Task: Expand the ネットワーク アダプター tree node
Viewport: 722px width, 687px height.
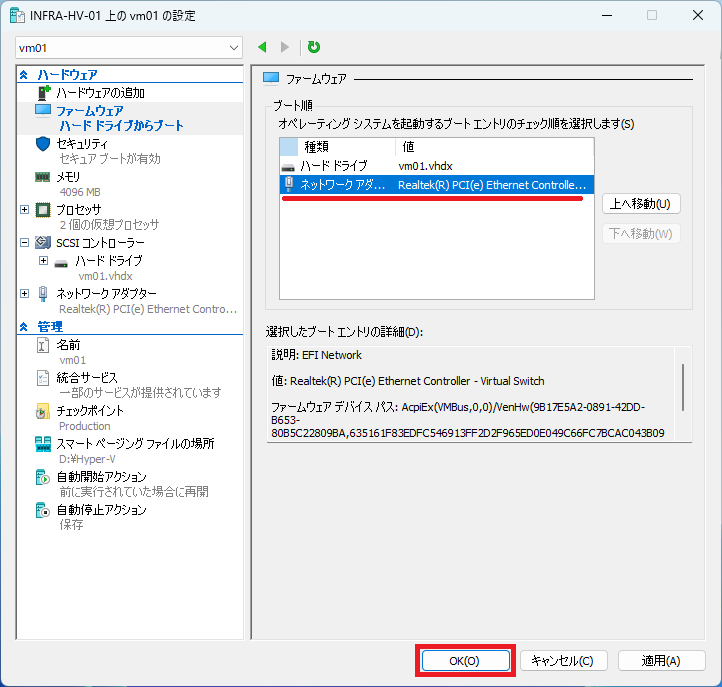Action: [25, 293]
